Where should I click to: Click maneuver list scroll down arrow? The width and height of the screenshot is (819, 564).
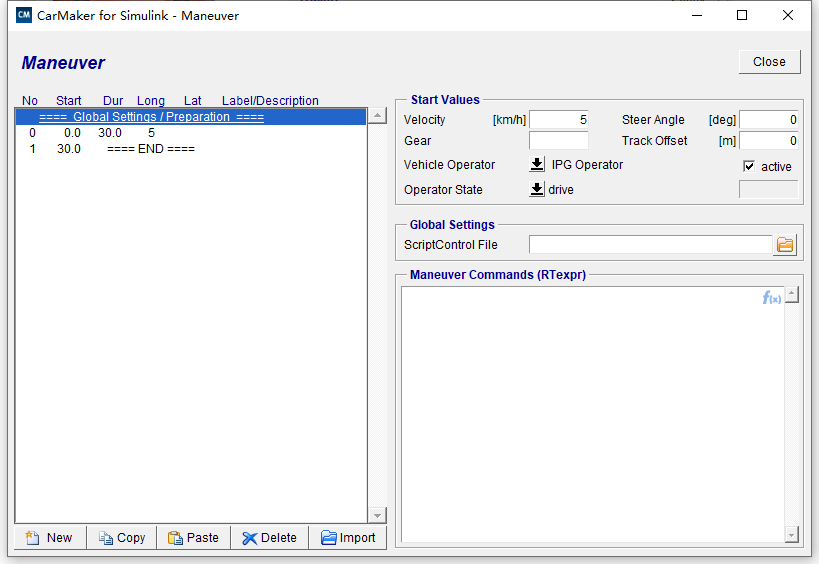(377, 515)
